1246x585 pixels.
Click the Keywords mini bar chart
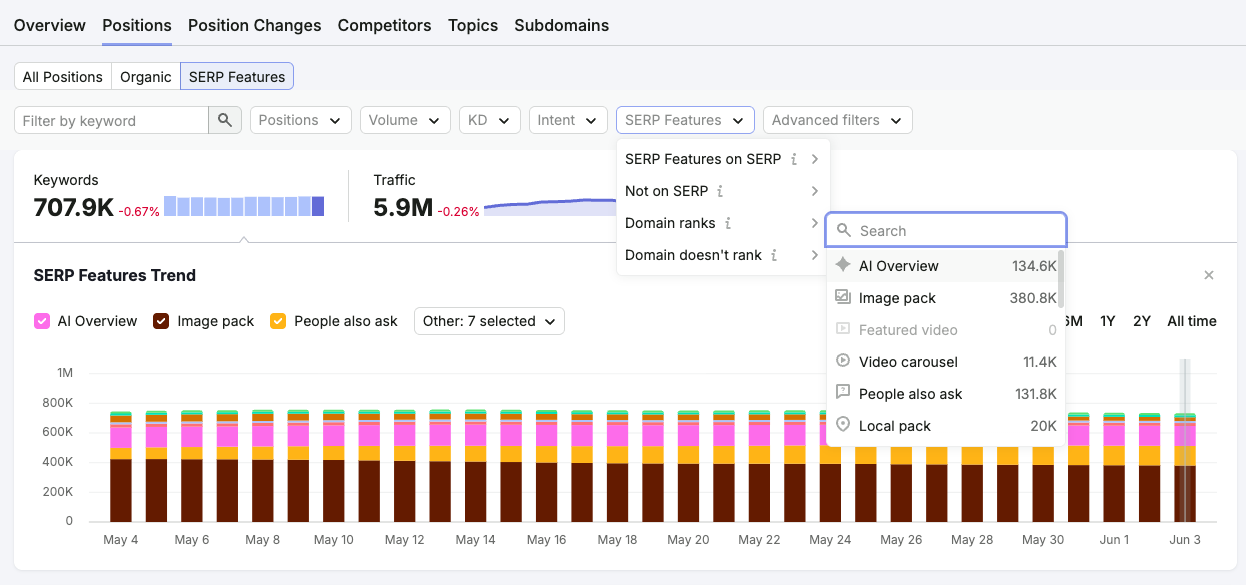[x=244, y=206]
